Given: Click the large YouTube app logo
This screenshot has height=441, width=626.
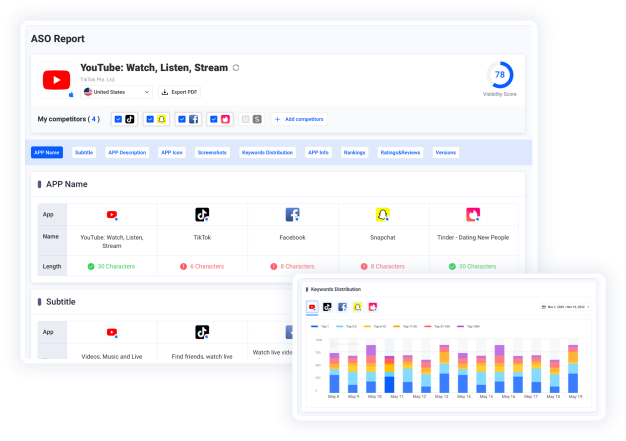Looking at the screenshot, I should 56,80.
